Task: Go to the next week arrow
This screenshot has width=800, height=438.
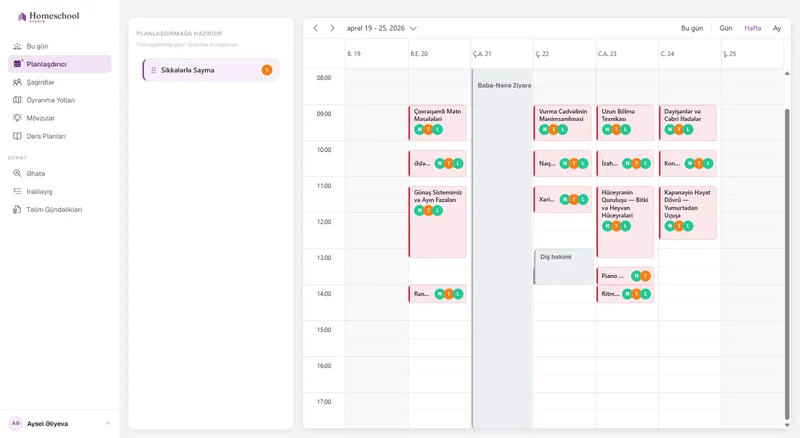Action: click(x=332, y=28)
